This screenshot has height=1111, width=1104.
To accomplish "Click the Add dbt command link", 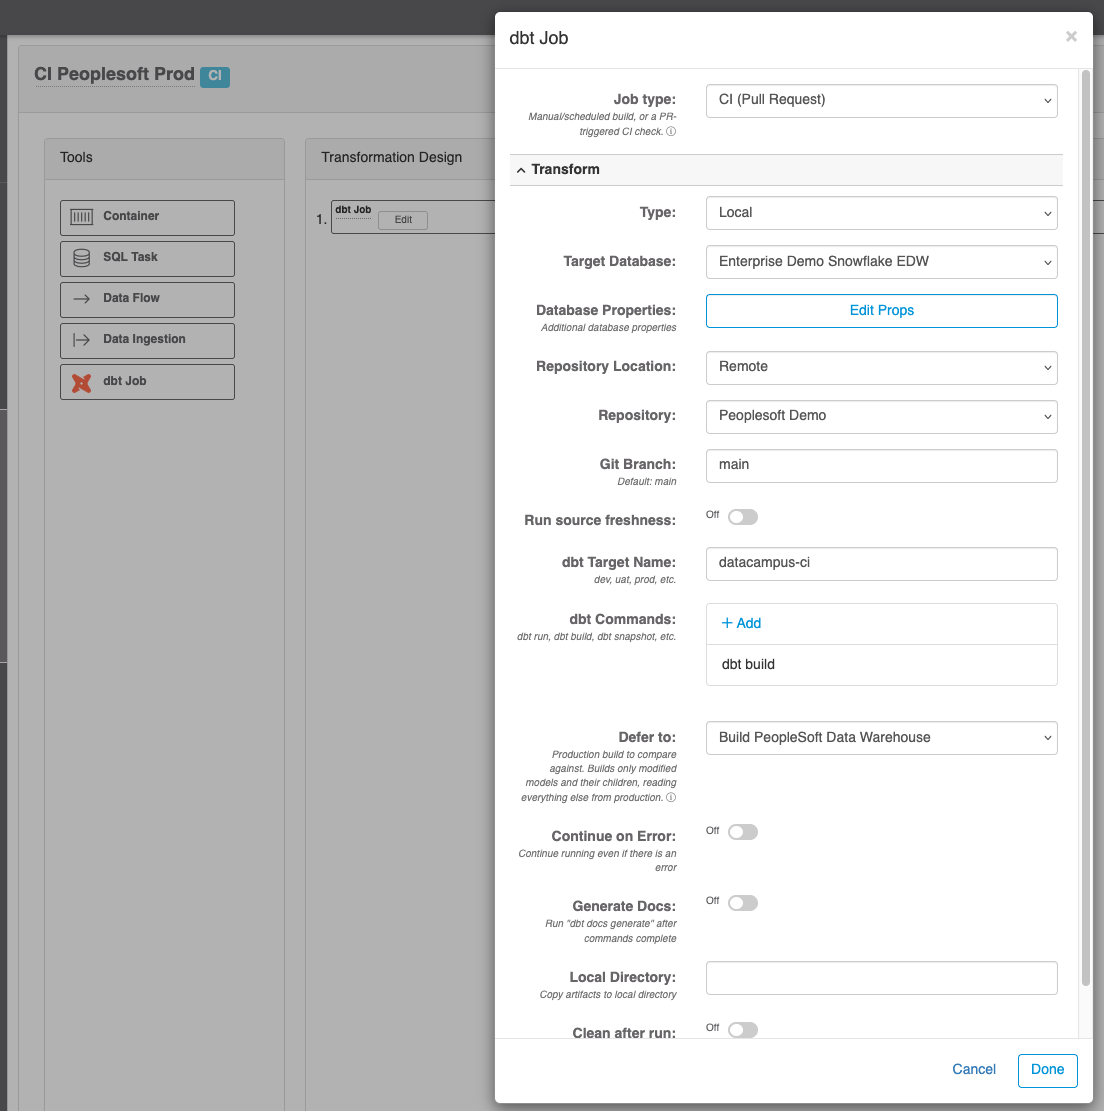I will click(741, 623).
